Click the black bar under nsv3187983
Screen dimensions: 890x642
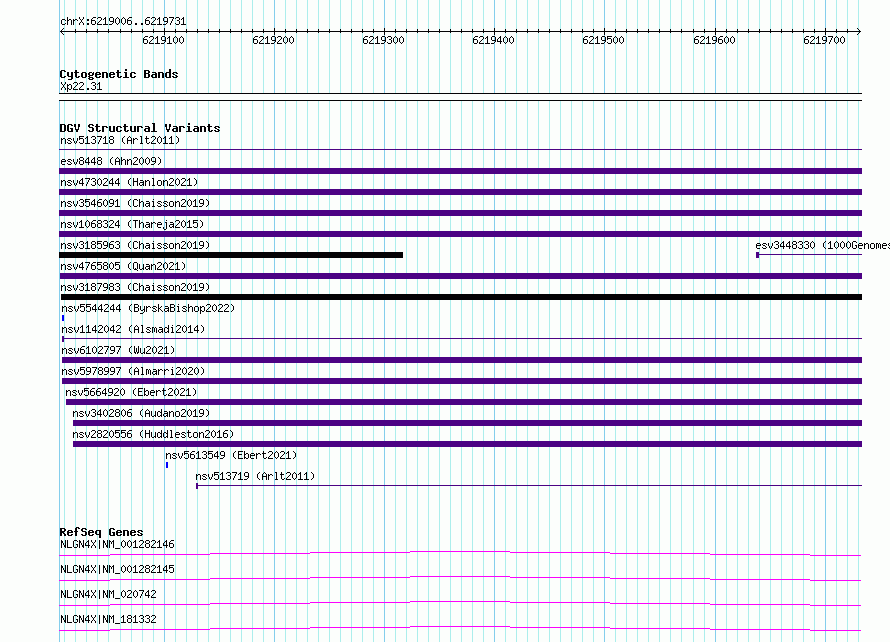coord(461,297)
